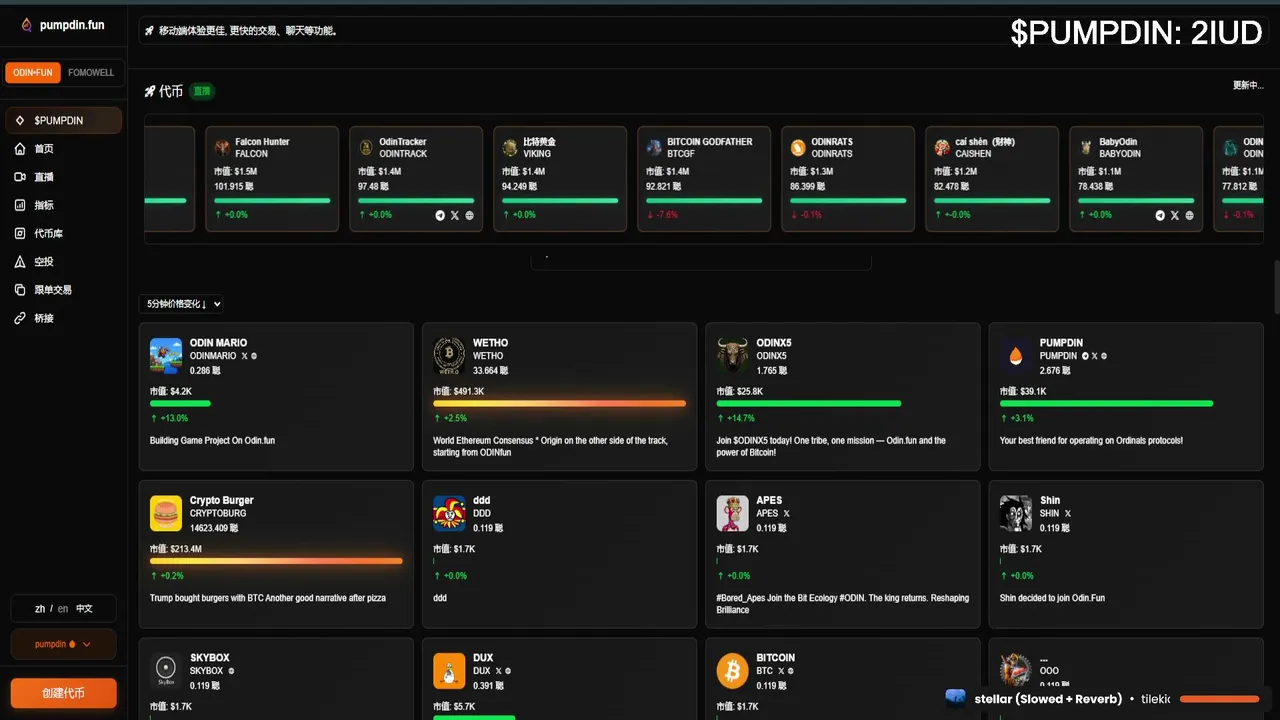
Task: Open 指标 chart icon in sidebar
Action: [20, 205]
